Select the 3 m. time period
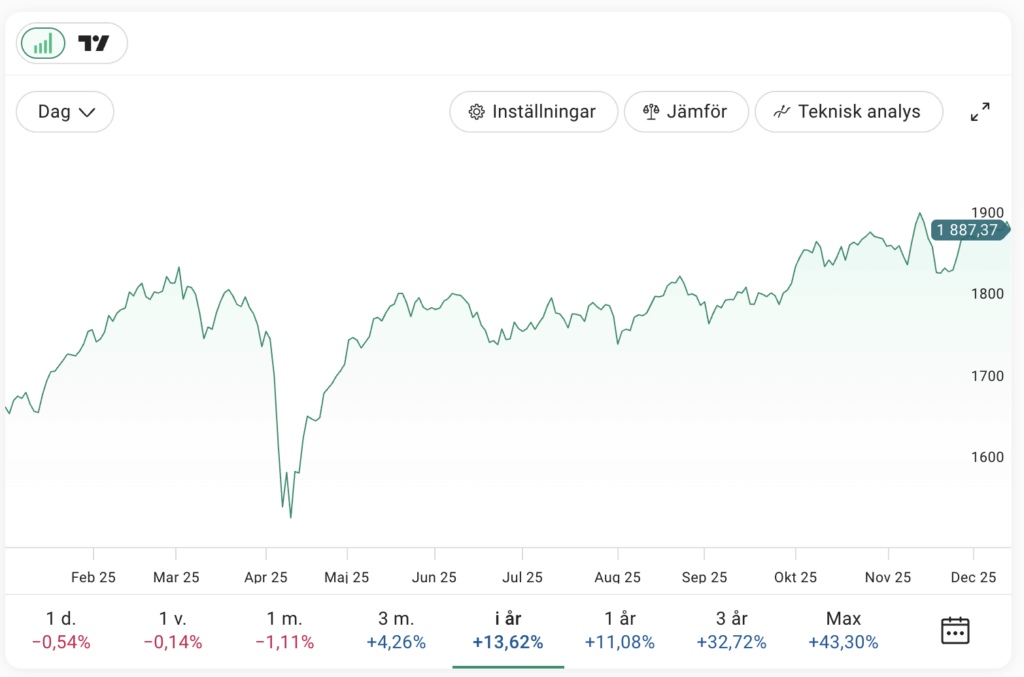Image resolution: width=1024 pixels, height=677 pixels. click(x=396, y=630)
